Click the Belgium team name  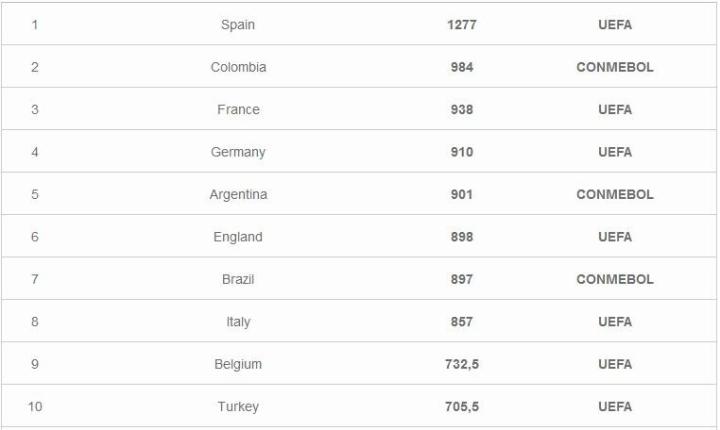click(238, 364)
